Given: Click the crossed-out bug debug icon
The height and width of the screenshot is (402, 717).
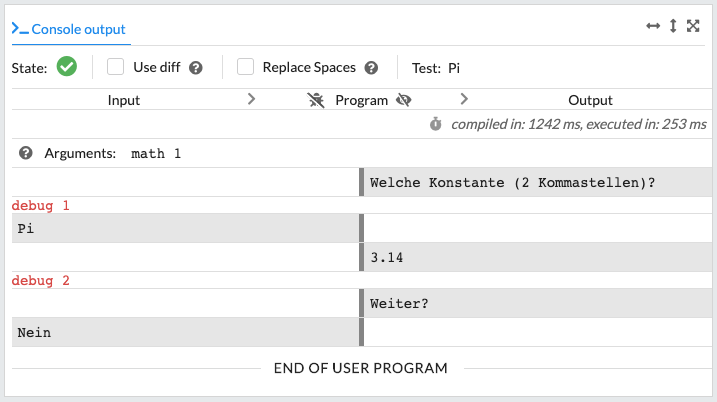Looking at the screenshot, I should 317,100.
